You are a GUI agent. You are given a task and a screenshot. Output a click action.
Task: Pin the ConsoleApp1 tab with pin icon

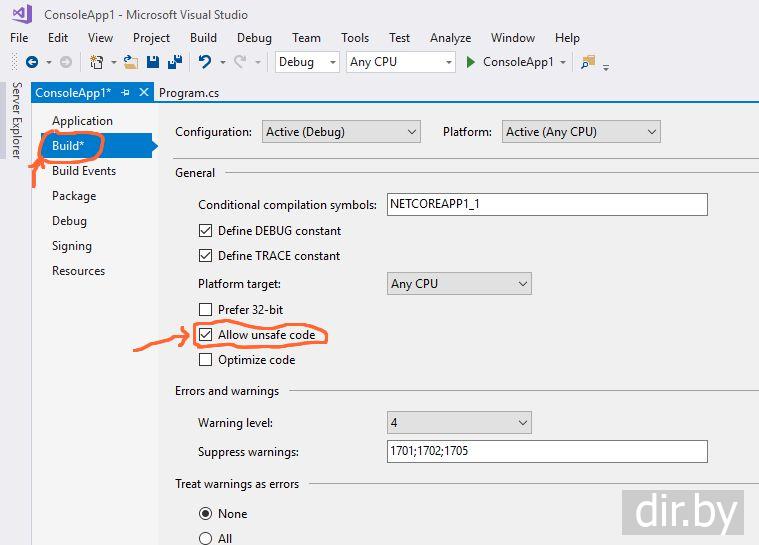tap(126, 92)
